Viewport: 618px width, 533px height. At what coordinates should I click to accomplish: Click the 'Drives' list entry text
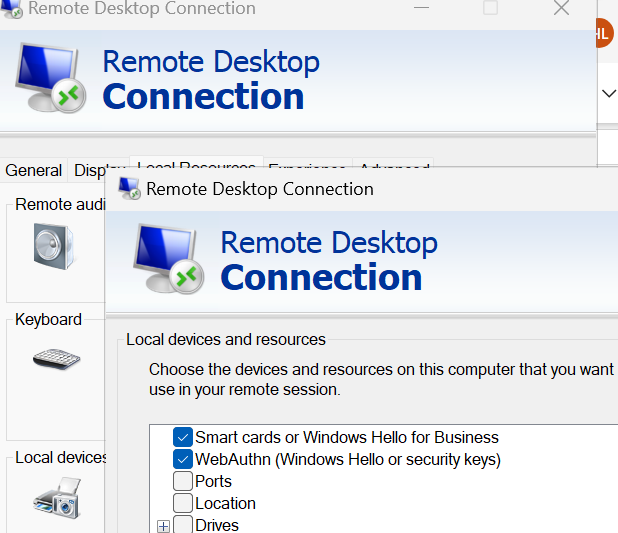(x=217, y=525)
